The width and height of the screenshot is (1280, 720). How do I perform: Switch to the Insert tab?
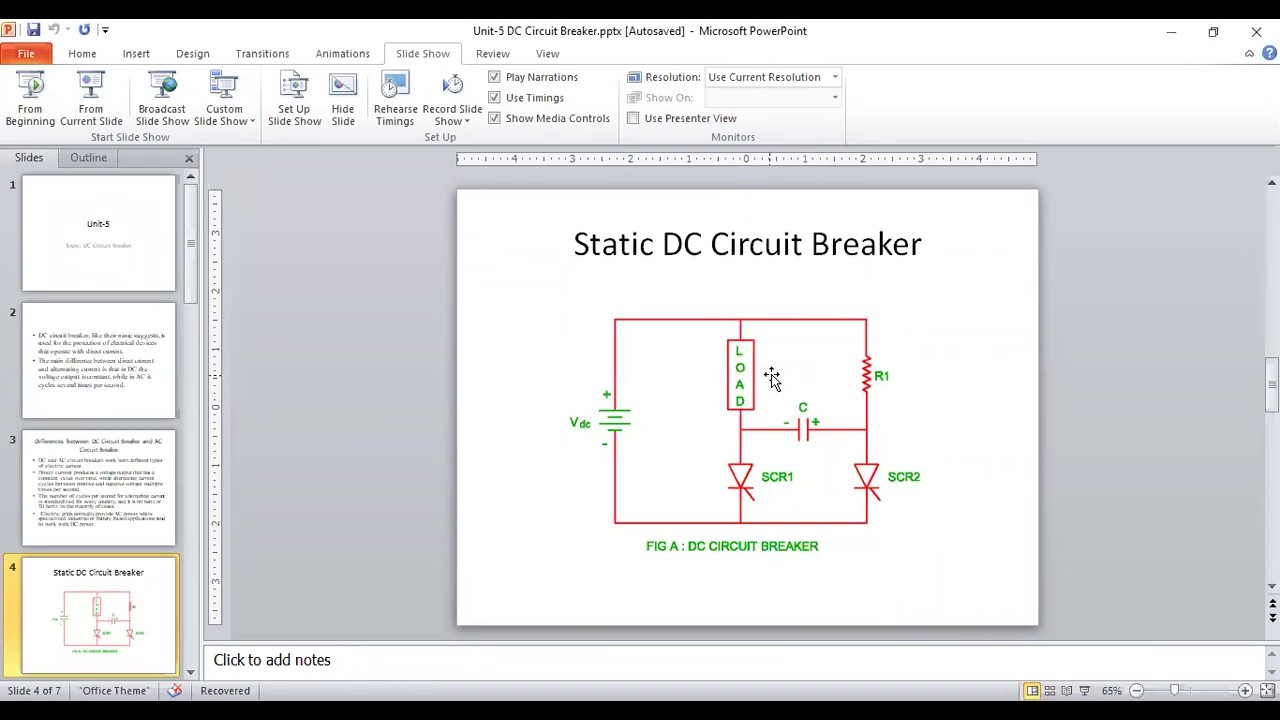click(x=136, y=54)
